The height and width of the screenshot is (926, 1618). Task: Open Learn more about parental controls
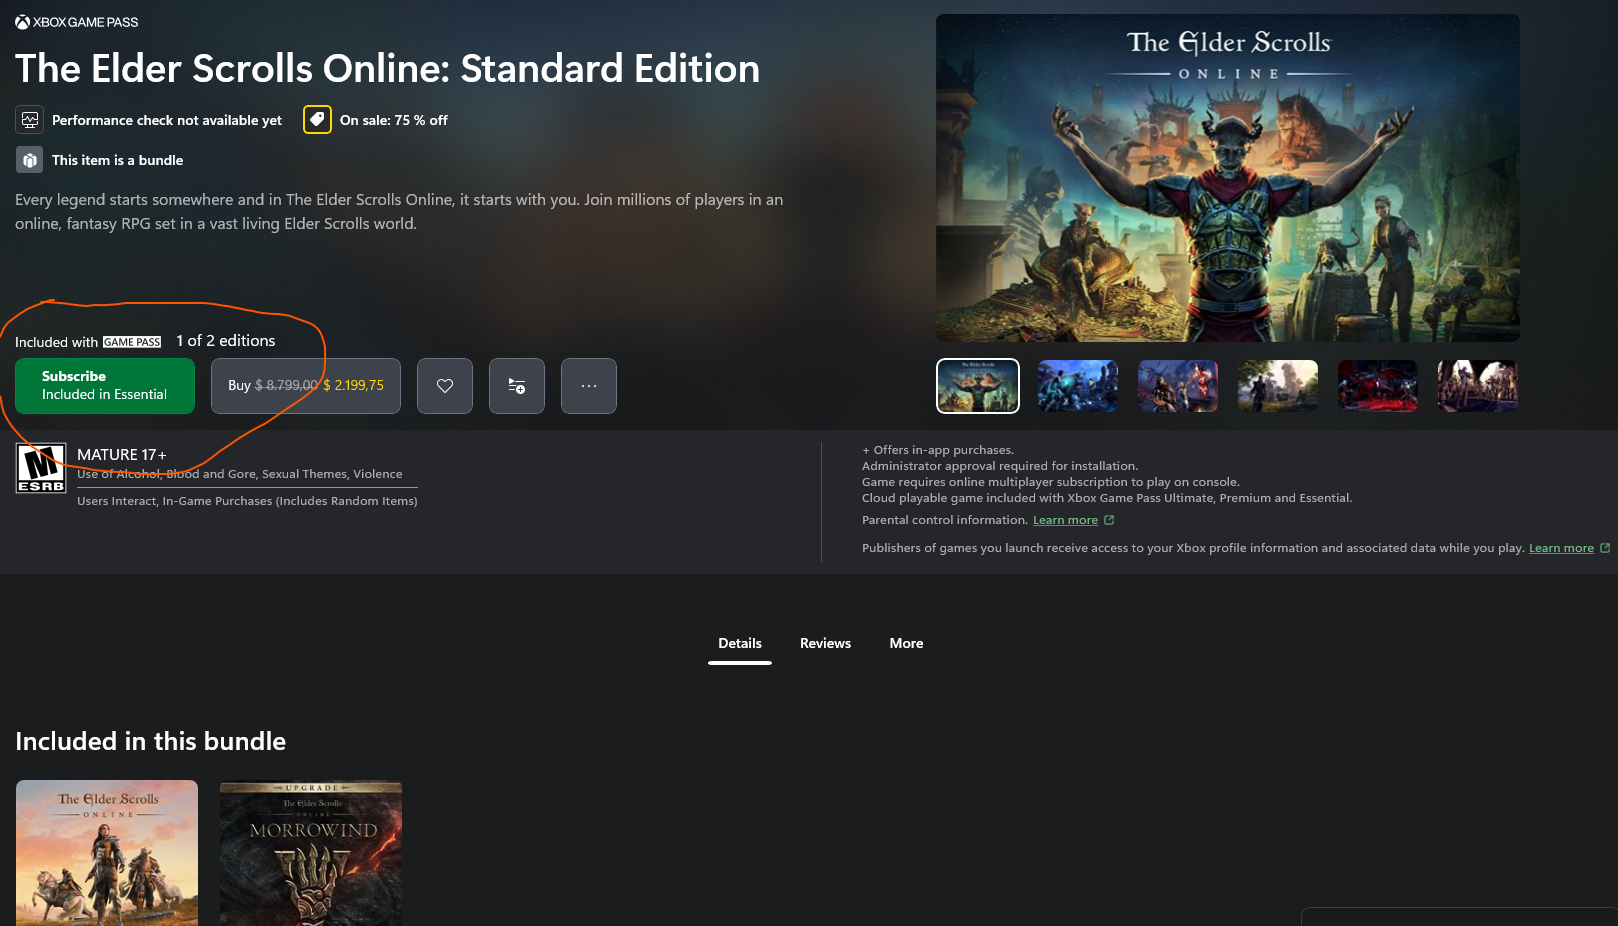(x=1065, y=520)
